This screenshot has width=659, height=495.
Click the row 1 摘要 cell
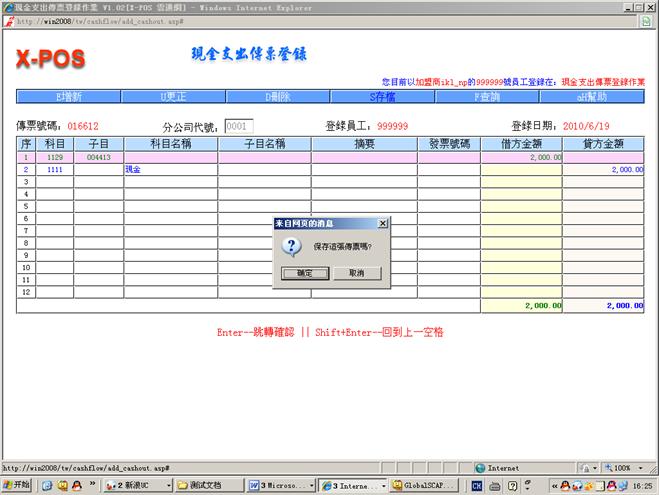(364, 157)
